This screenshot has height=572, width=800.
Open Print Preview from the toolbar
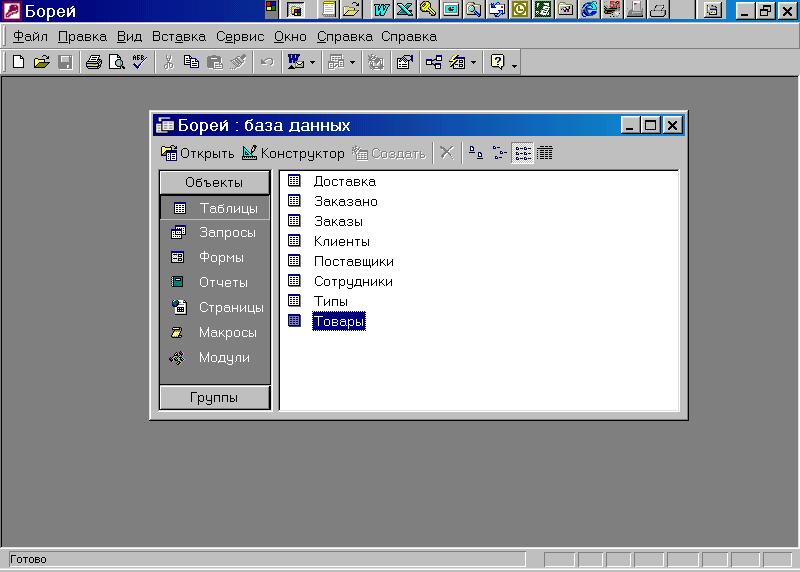[117, 62]
